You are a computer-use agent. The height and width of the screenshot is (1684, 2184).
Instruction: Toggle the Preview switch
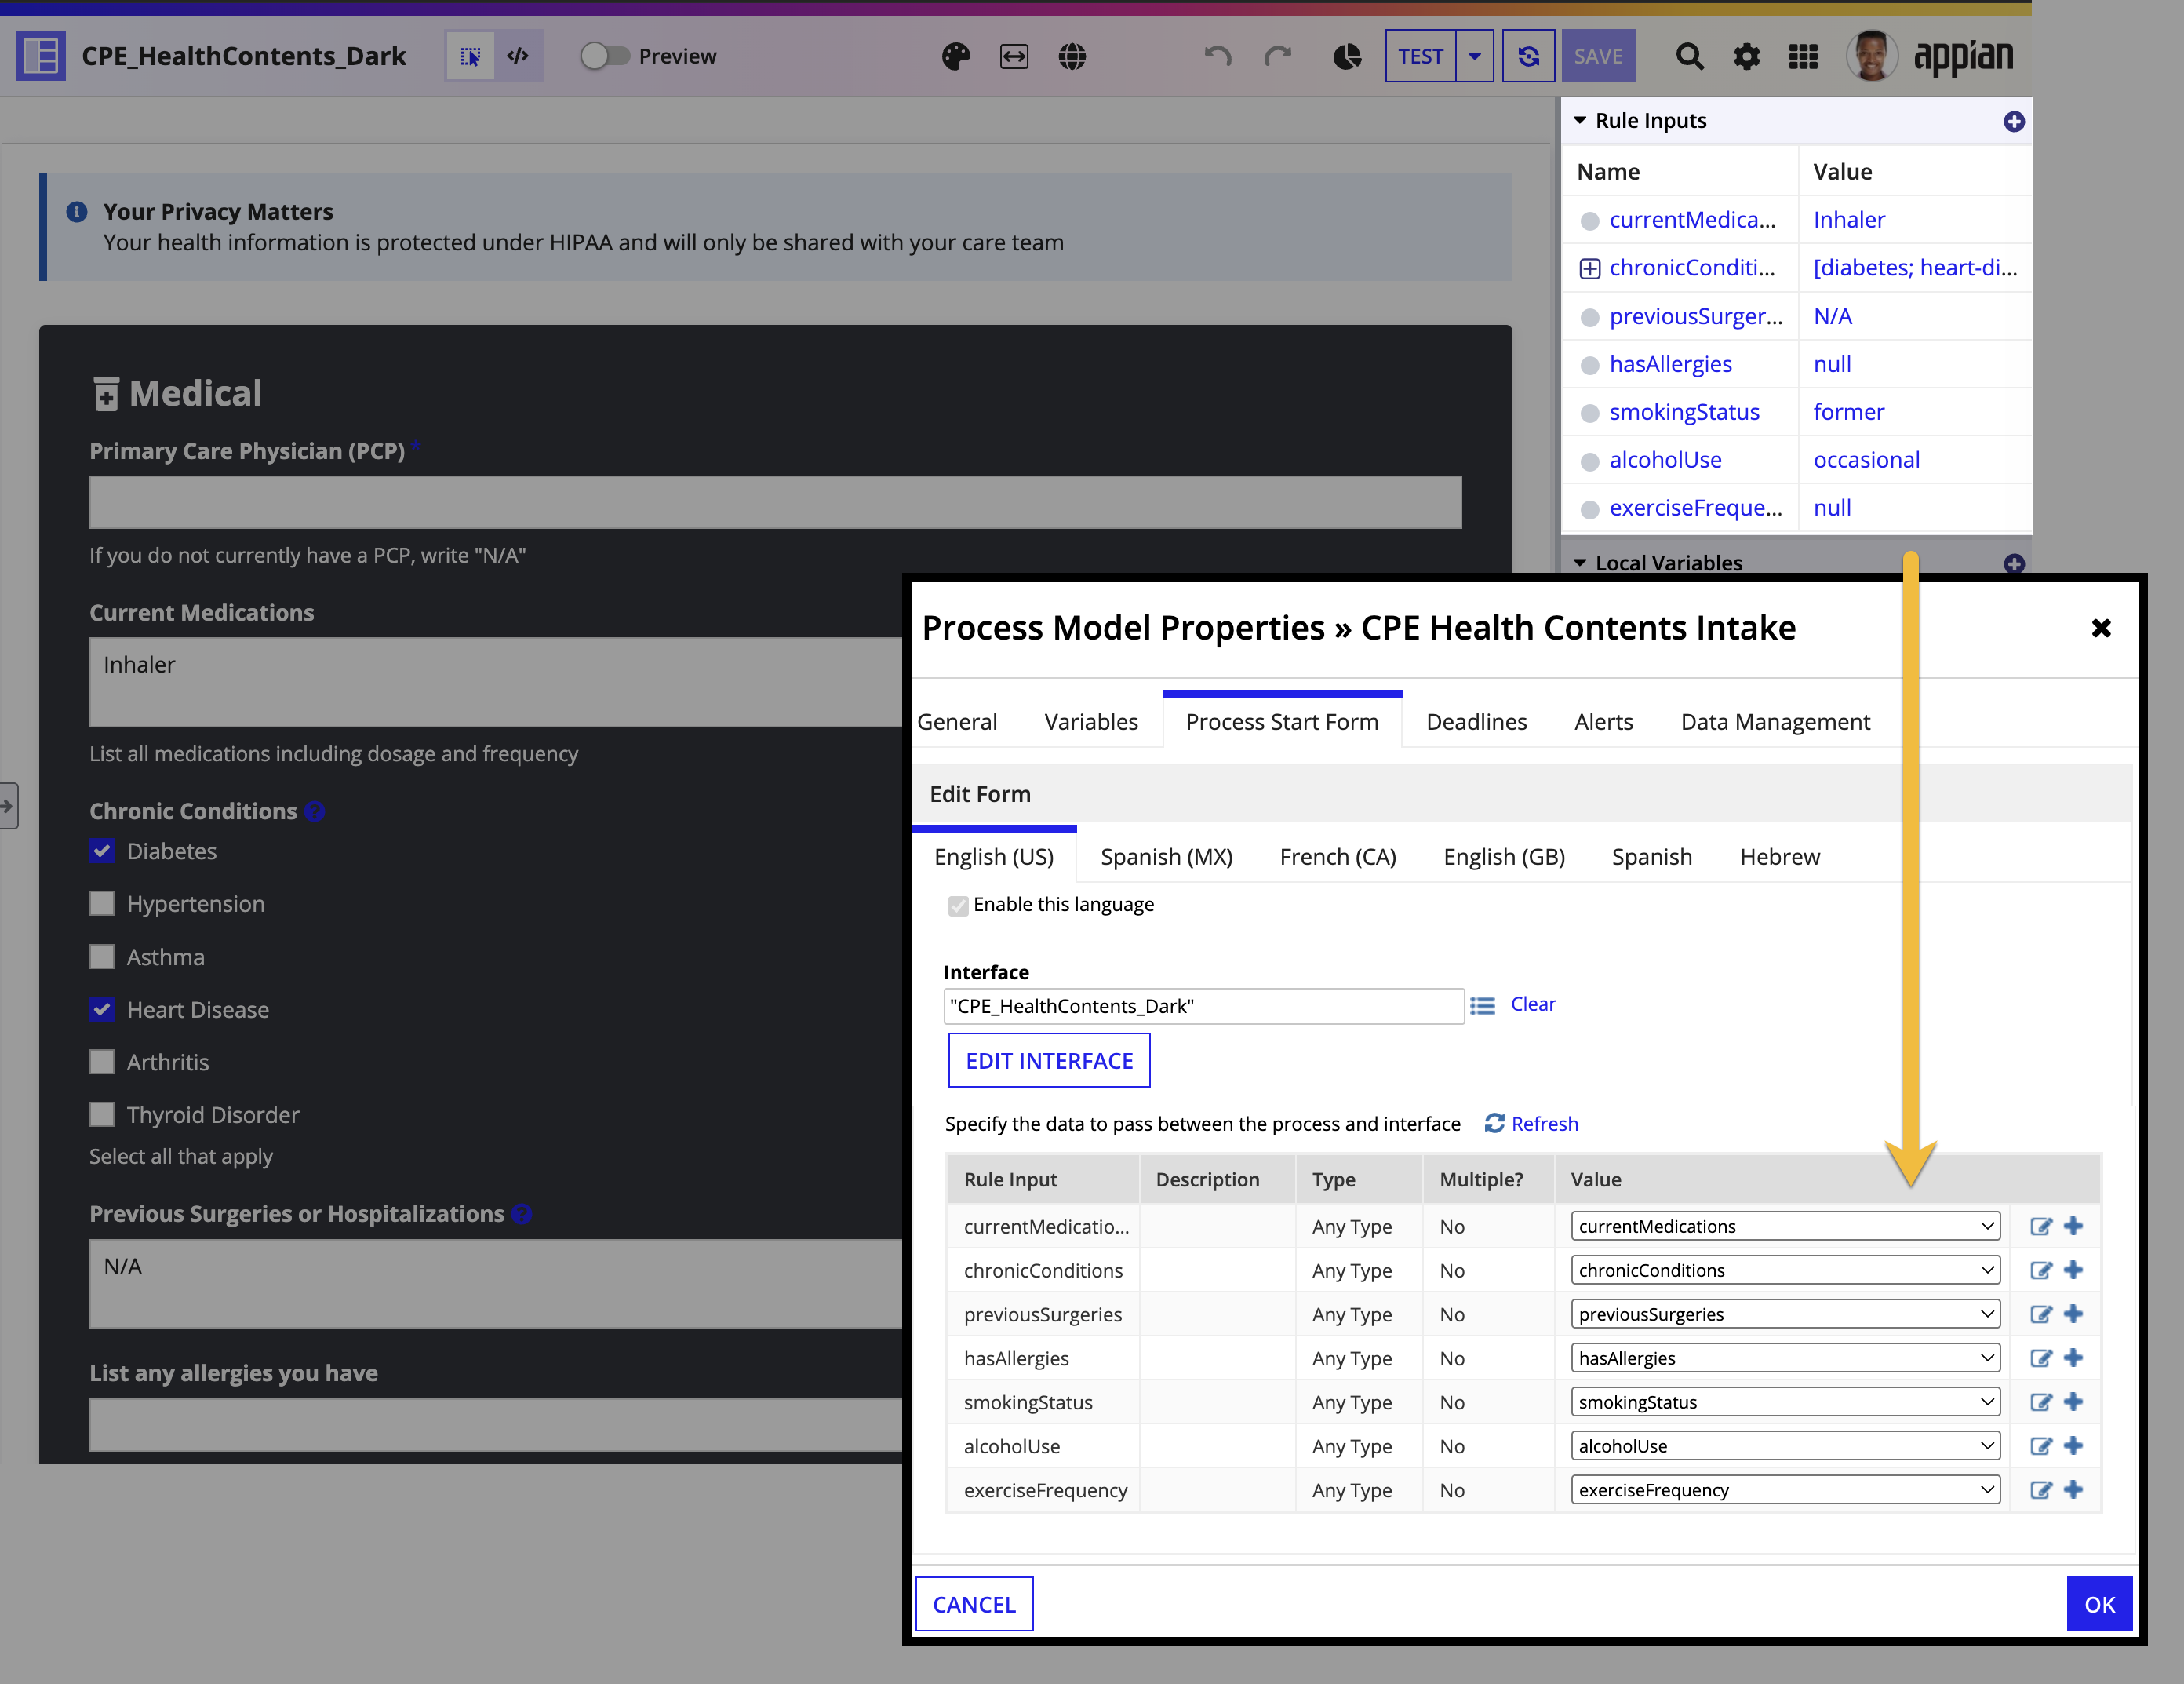click(x=604, y=56)
